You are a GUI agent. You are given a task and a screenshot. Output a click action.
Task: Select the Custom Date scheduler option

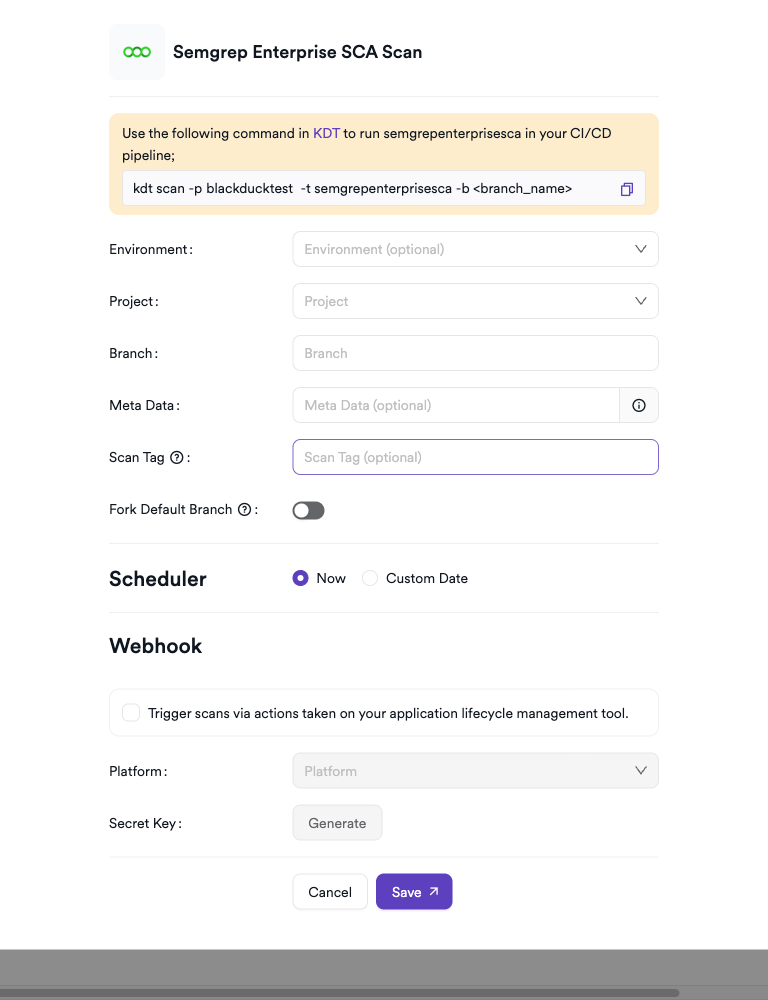coord(370,578)
